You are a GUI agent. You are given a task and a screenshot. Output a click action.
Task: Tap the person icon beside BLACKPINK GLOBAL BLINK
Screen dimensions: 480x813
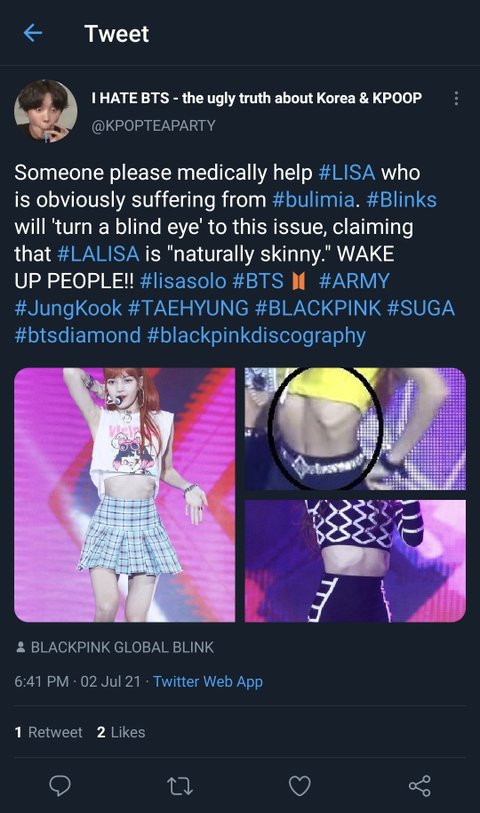21,647
